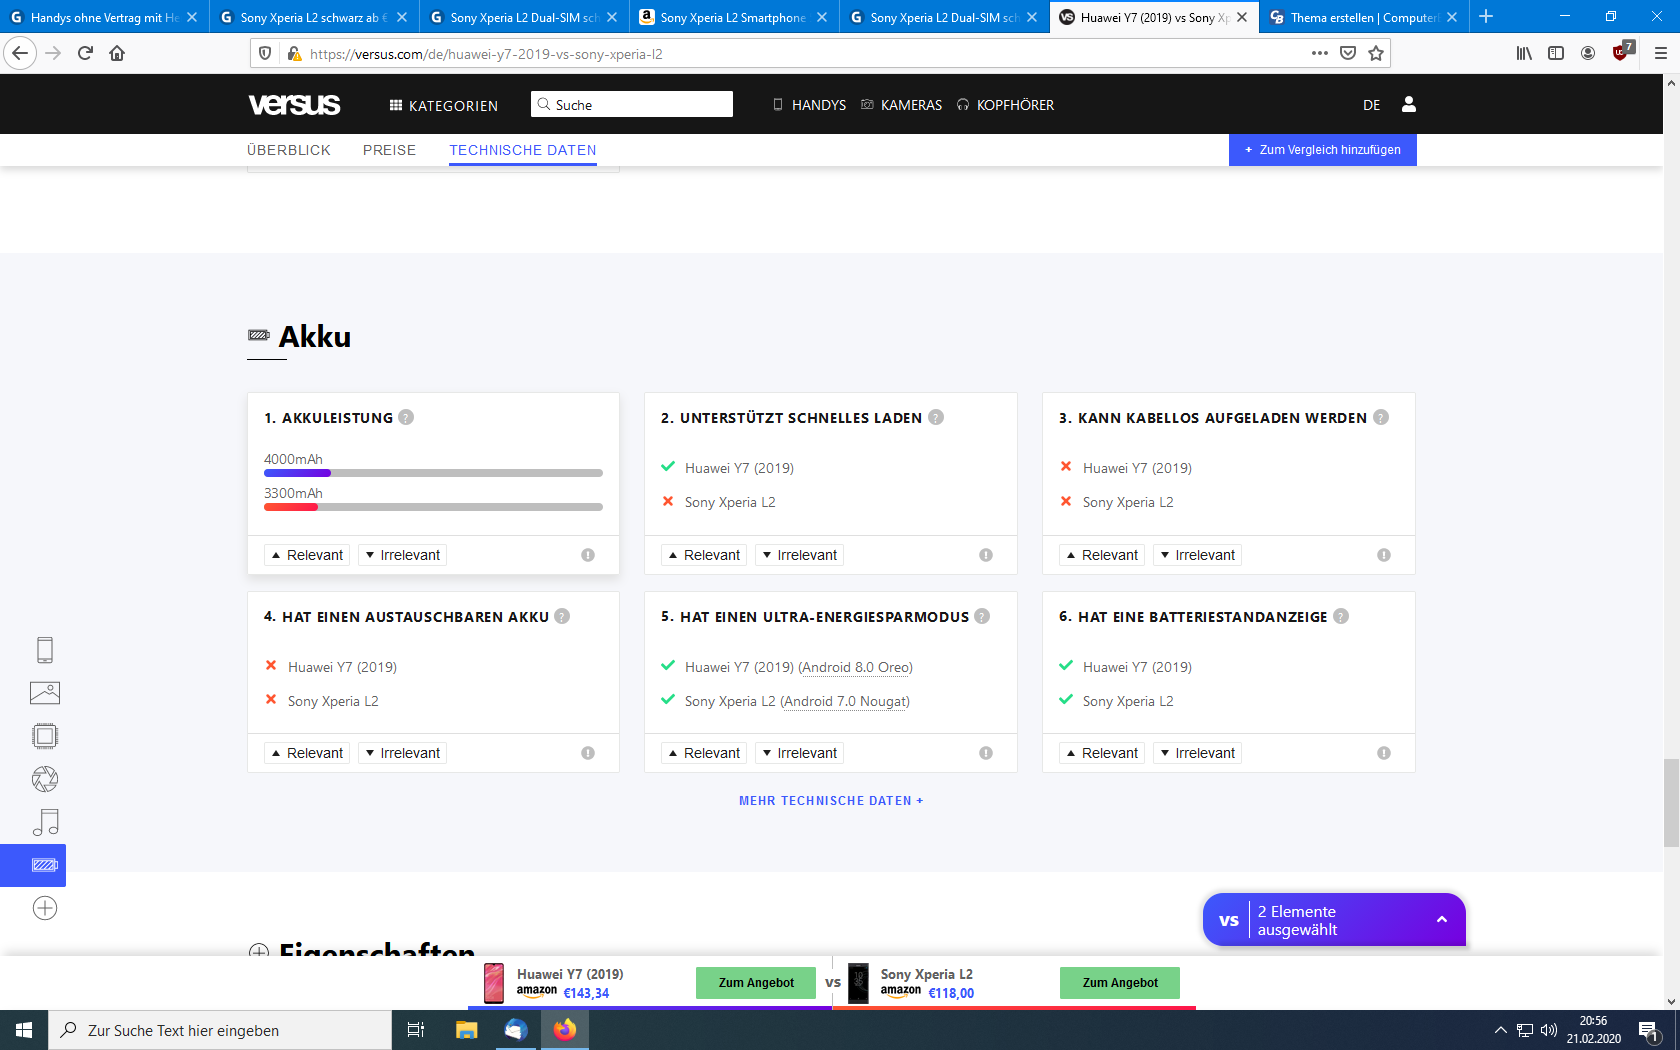This screenshot has width=1680, height=1050.
Task: Click the Firefox reload button
Action: click(x=85, y=53)
